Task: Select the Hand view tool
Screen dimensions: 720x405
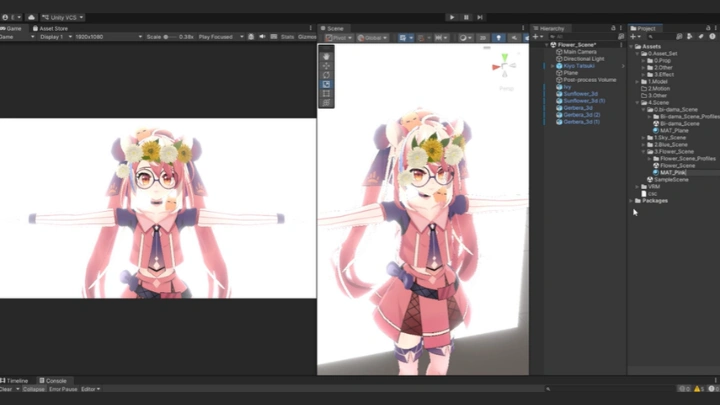Action: pyautogui.click(x=326, y=56)
